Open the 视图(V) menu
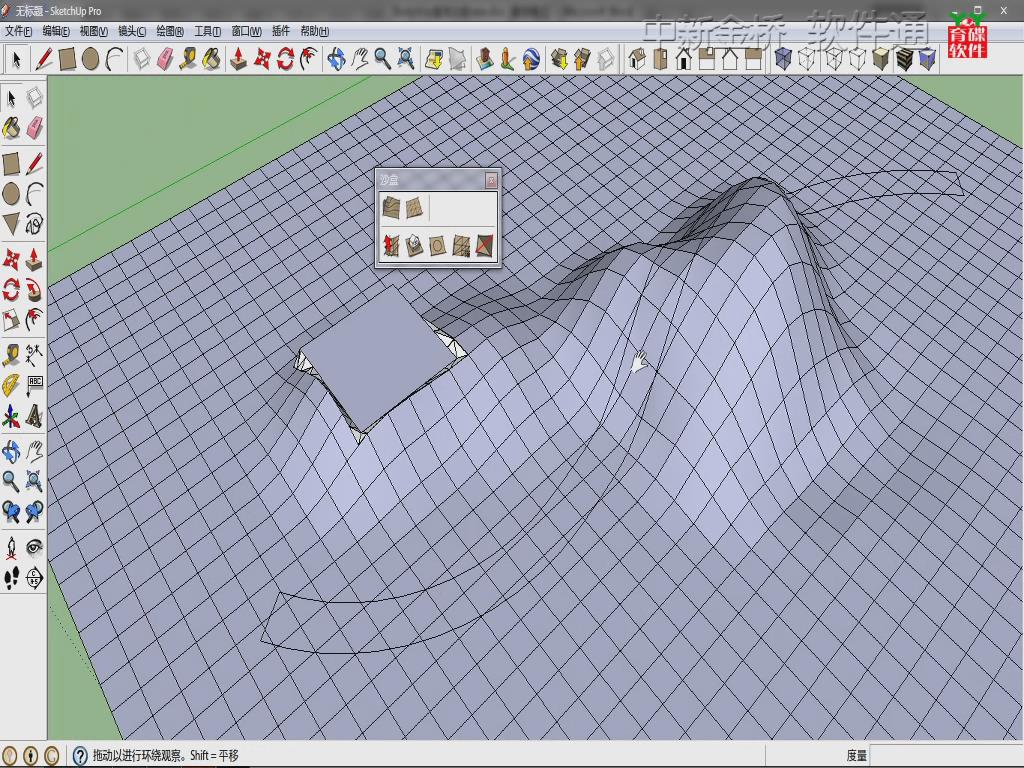Screen dimensions: 1024x768 click(93, 31)
